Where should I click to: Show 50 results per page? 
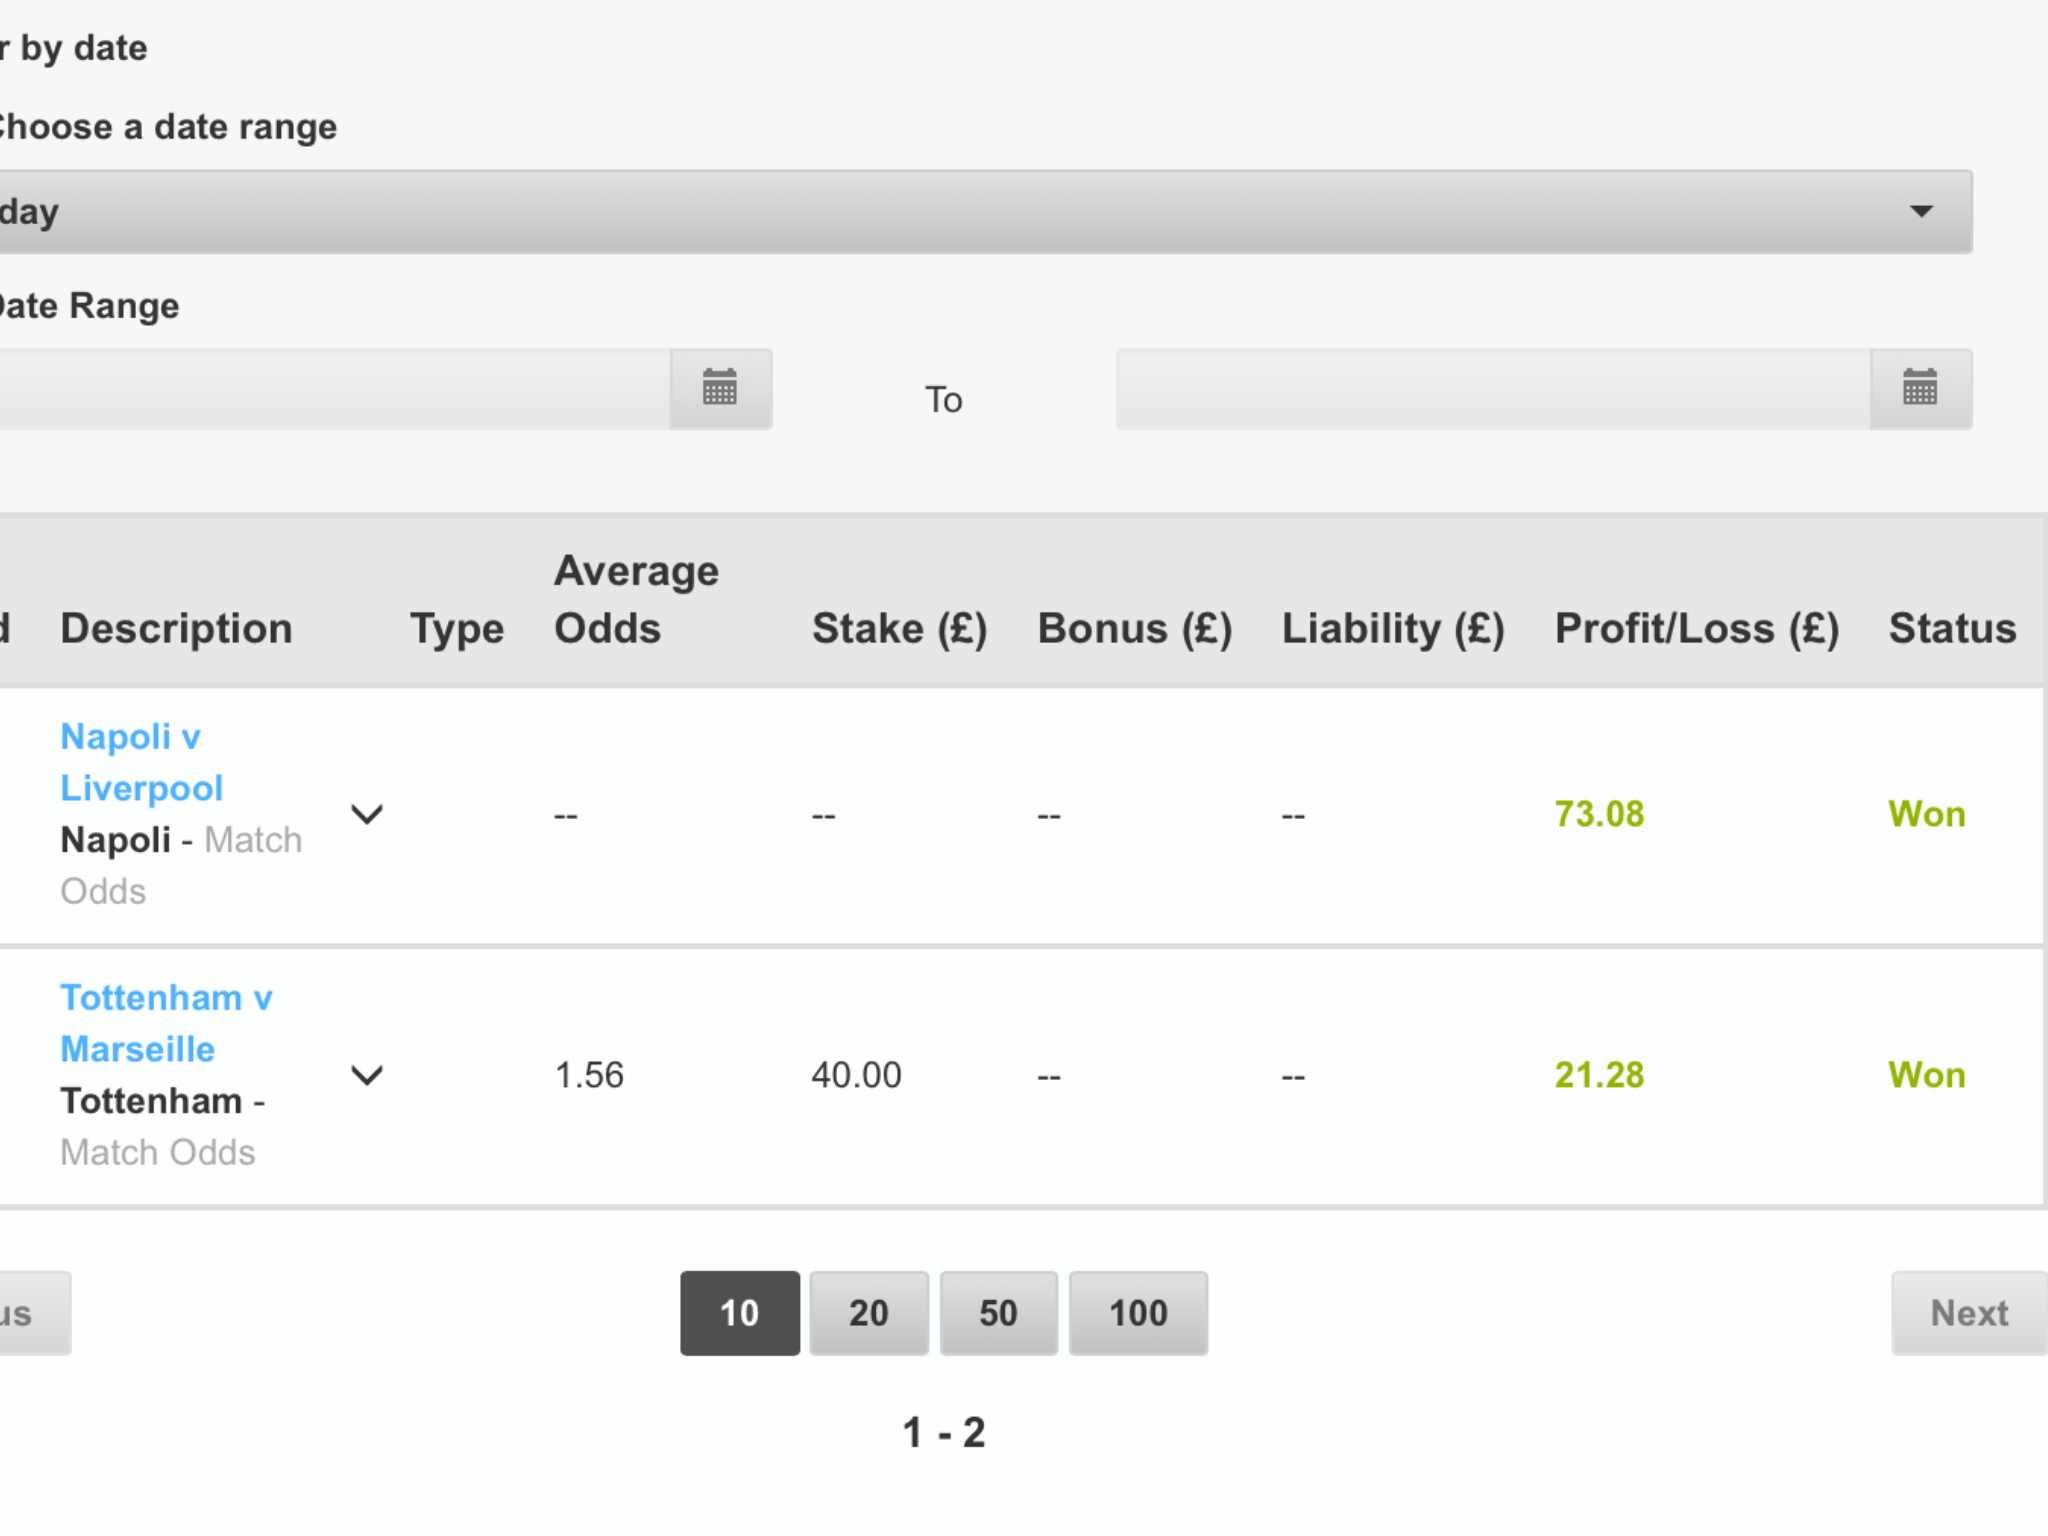pos(998,1313)
